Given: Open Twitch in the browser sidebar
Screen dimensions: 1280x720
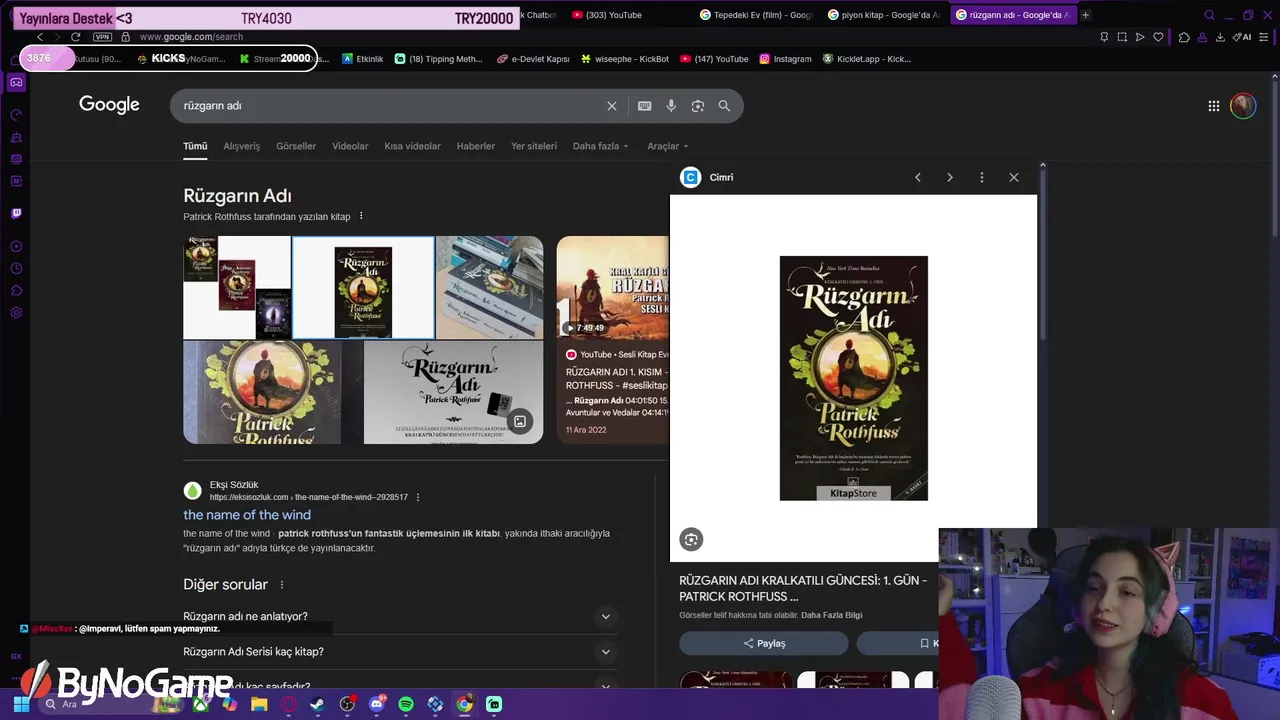Looking at the screenshot, I should pos(16,213).
